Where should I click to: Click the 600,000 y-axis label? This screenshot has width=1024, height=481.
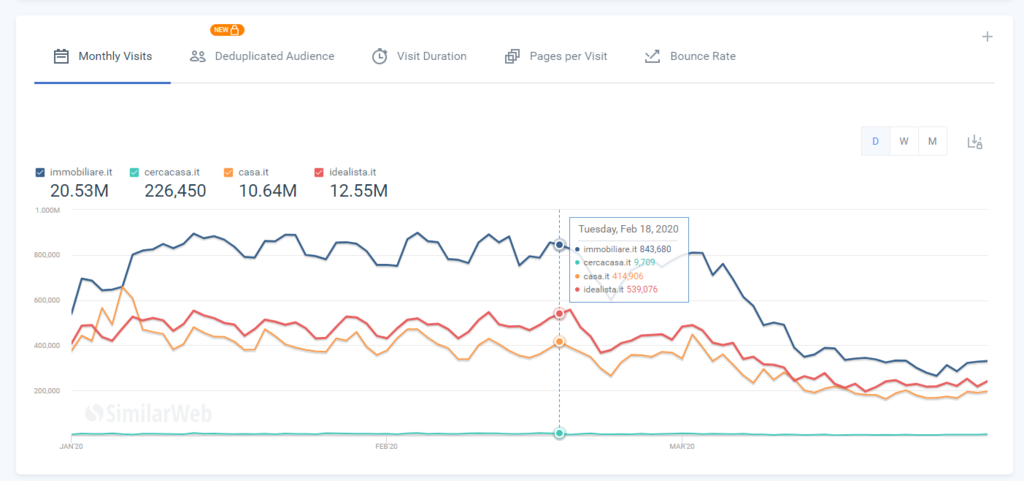coord(49,300)
